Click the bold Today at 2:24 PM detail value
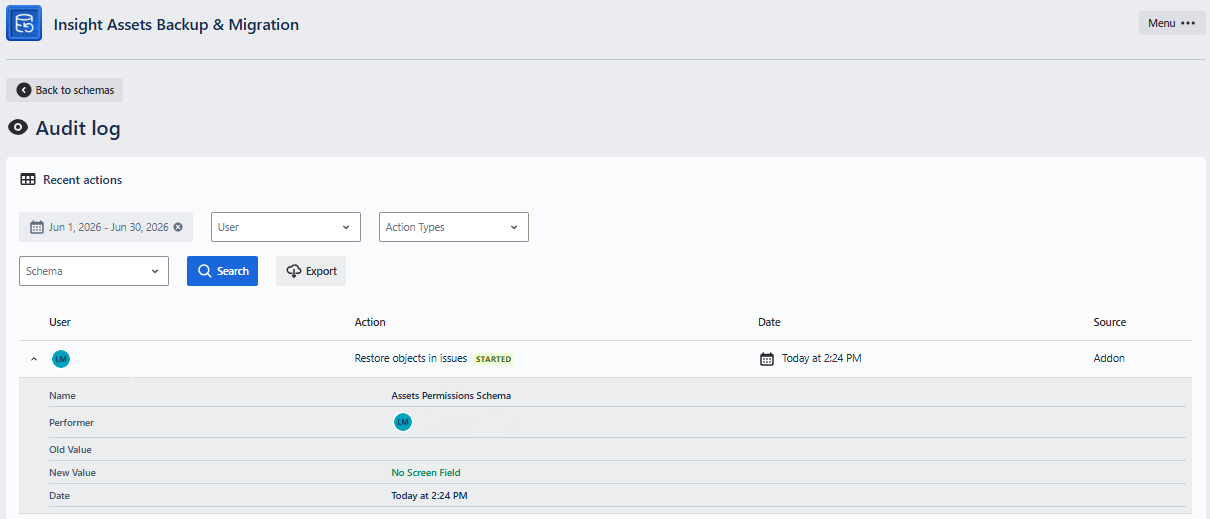 click(x=429, y=496)
